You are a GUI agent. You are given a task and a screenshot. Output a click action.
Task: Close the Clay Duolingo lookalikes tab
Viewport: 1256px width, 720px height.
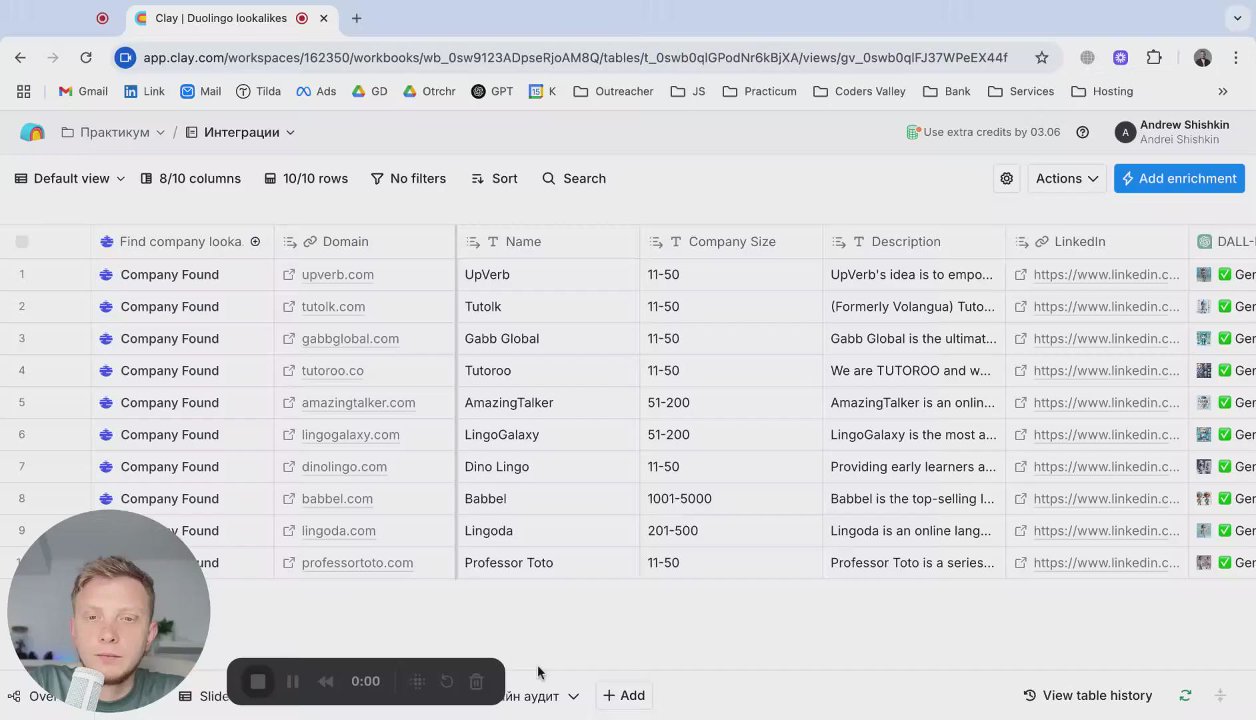click(323, 18)
